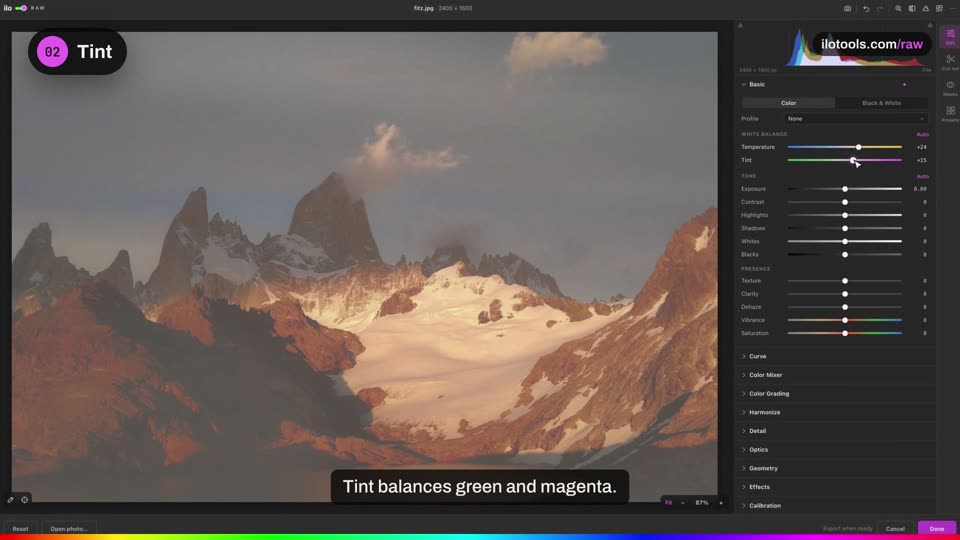The image size is (960, 540).
Task: Click the Contrast slider handle
Action: (x=845, y=202)
